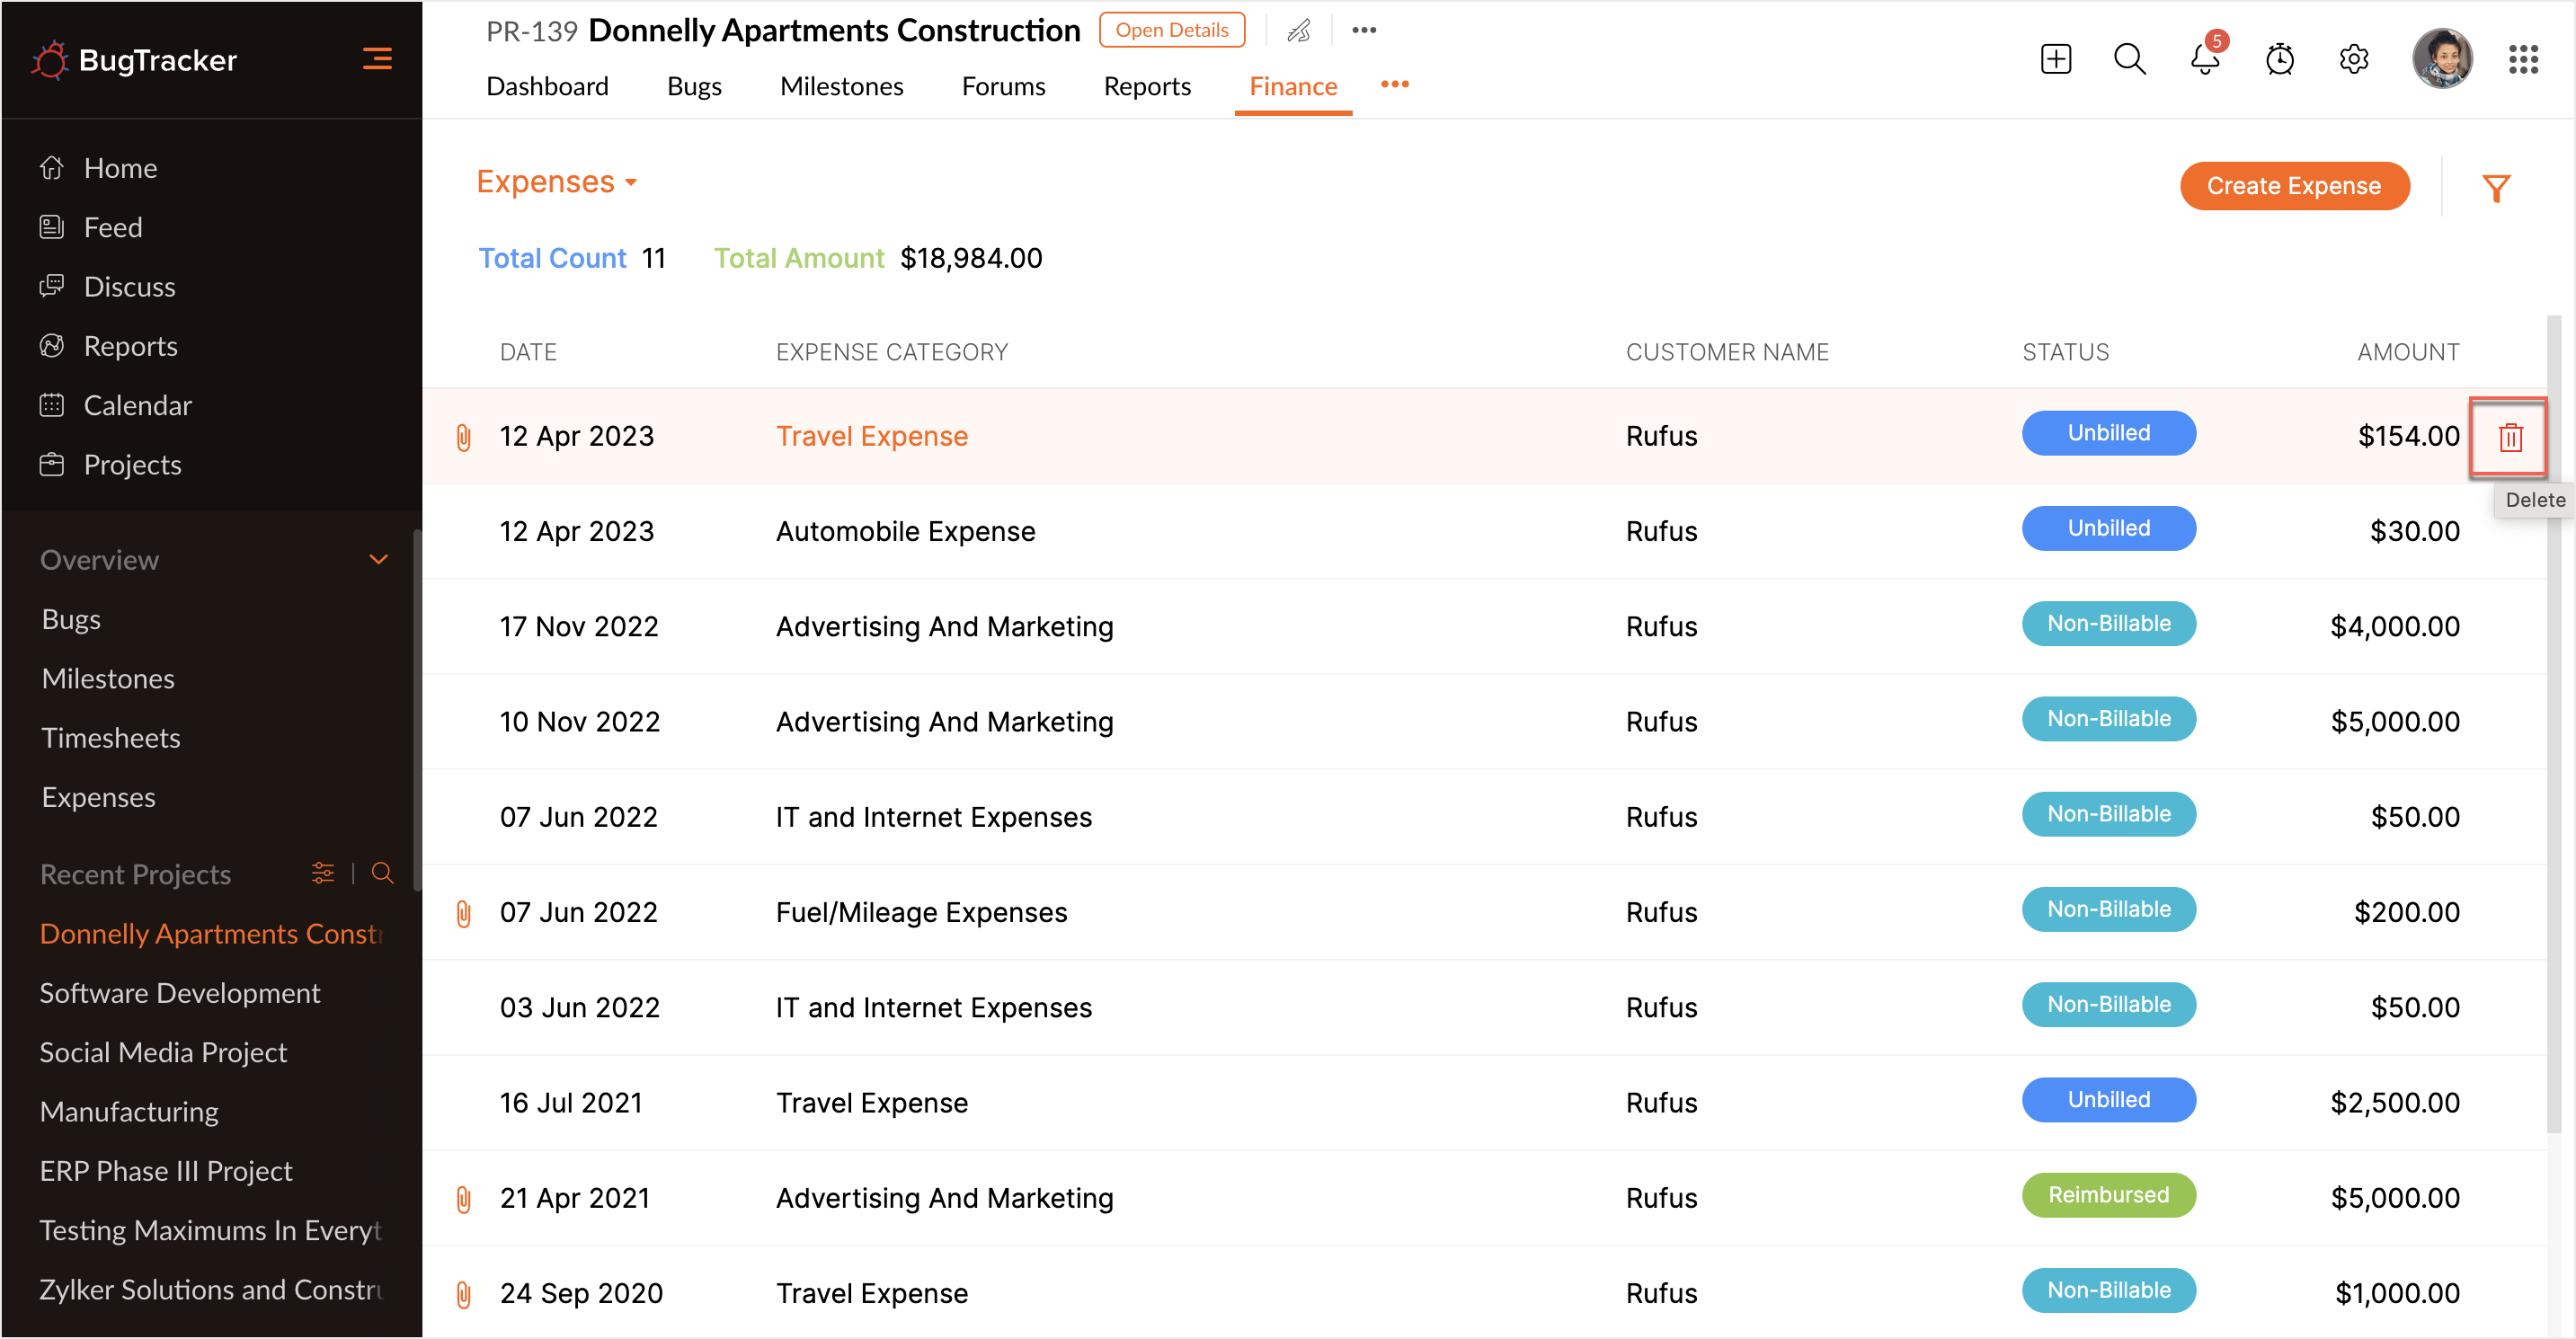Click the Open Details button
This screenshot has height=1339, width=2576.
point(1171,30)
